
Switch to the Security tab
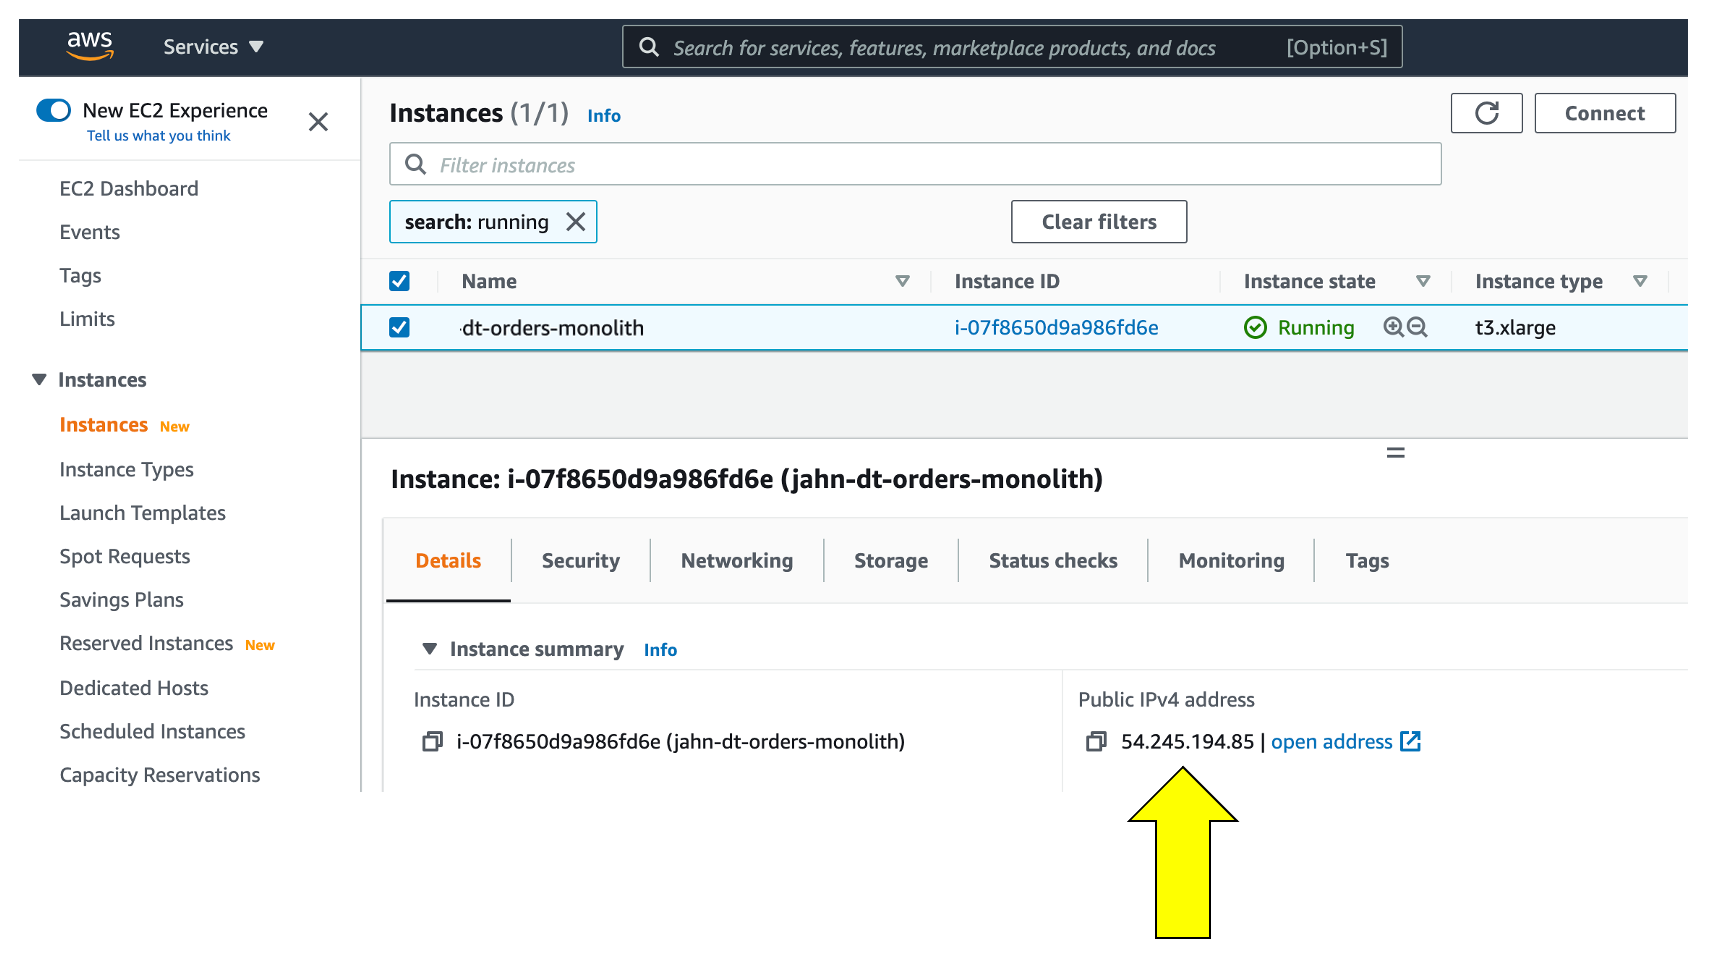(x=581, y=561)
